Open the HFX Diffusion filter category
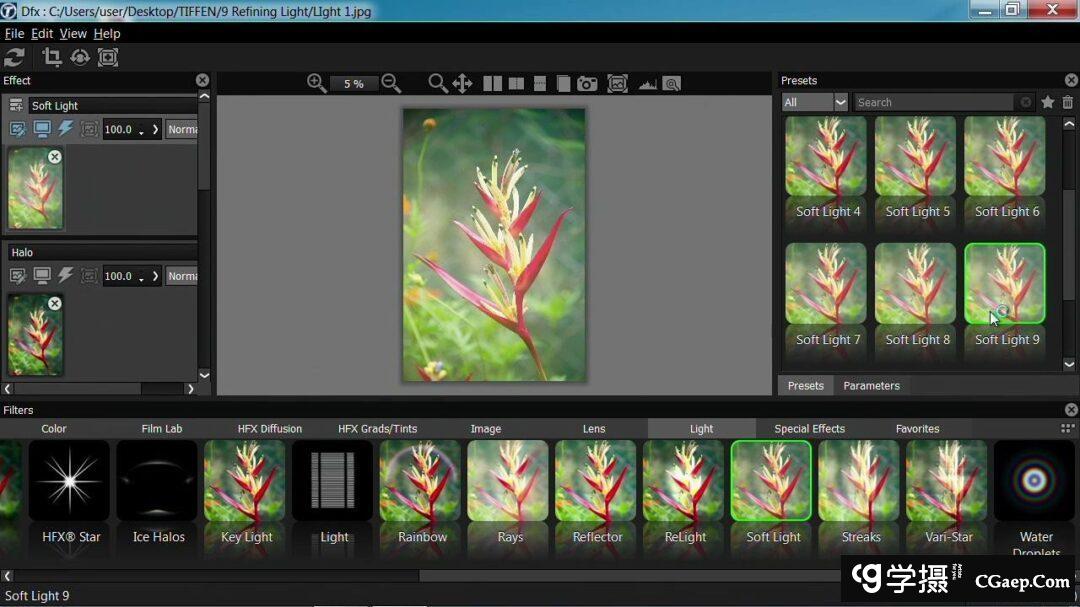Viewport: 1080px width, 607px height. click(x=269, y=429)
